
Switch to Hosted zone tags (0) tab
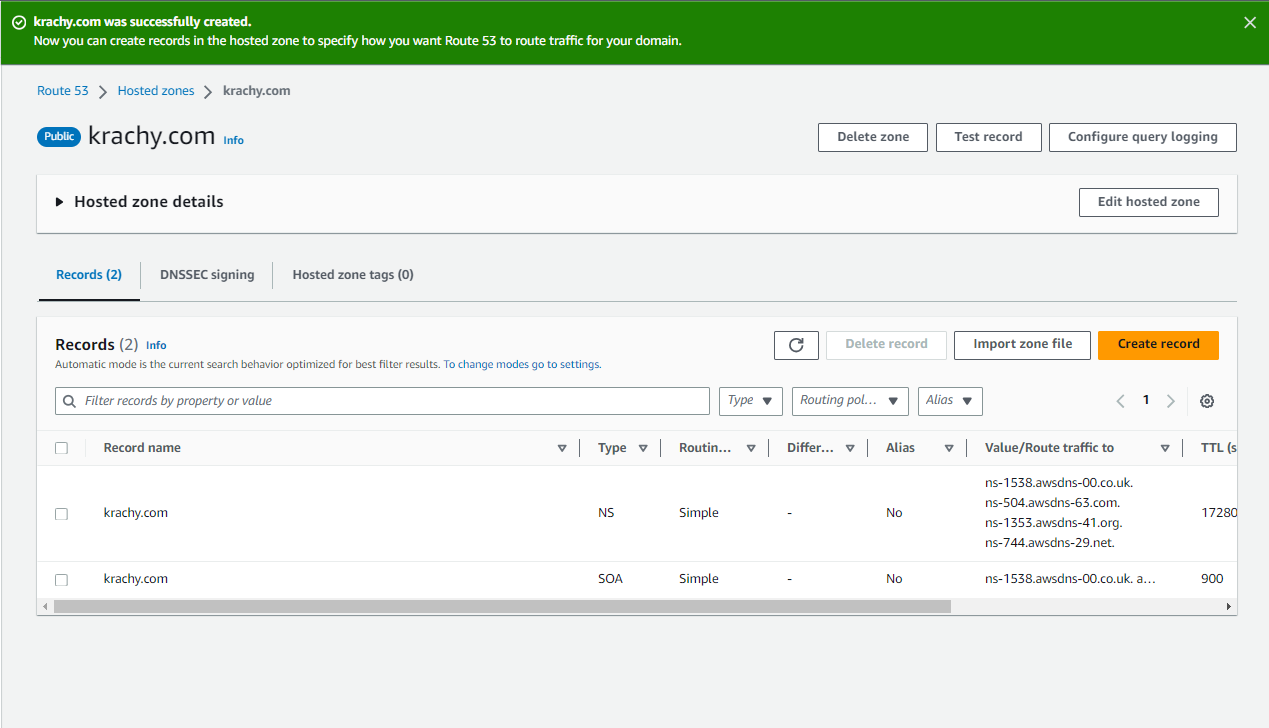click(353, 275)
